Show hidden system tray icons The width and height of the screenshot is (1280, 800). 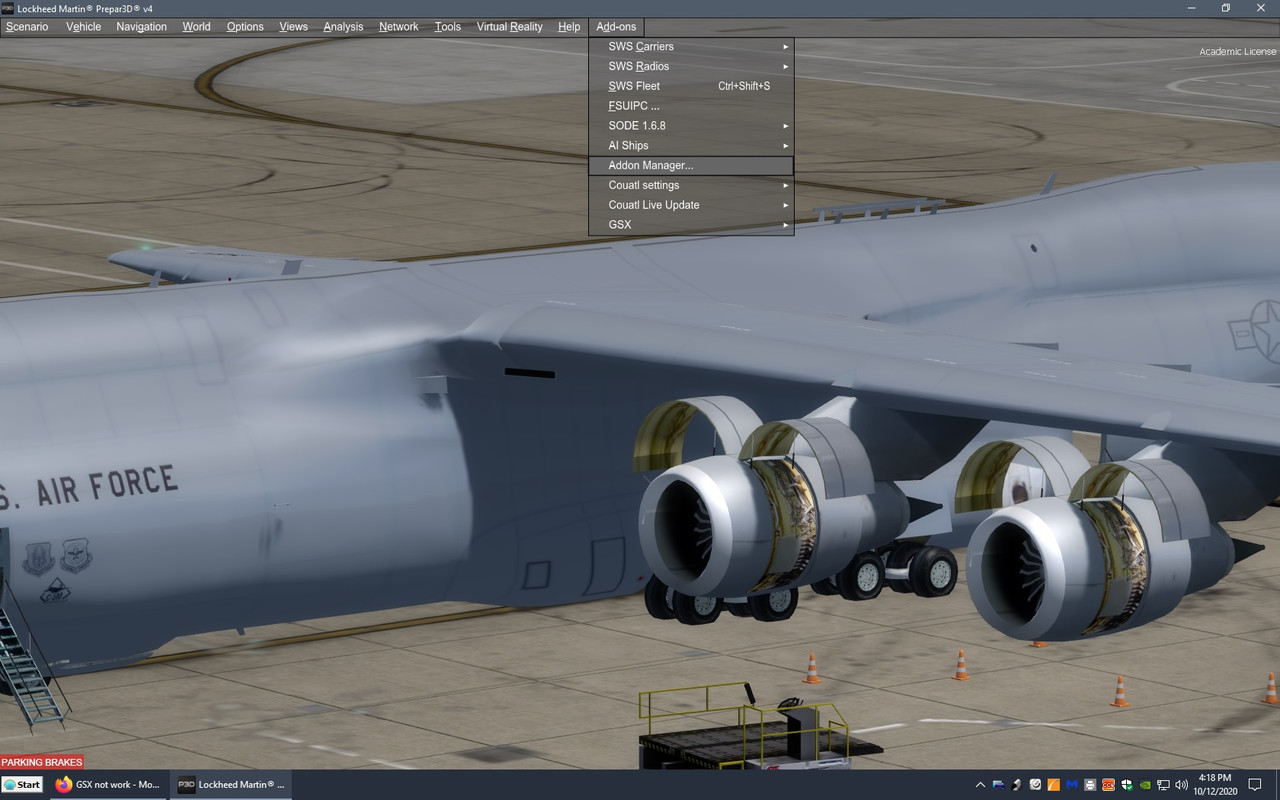[981, 785]
